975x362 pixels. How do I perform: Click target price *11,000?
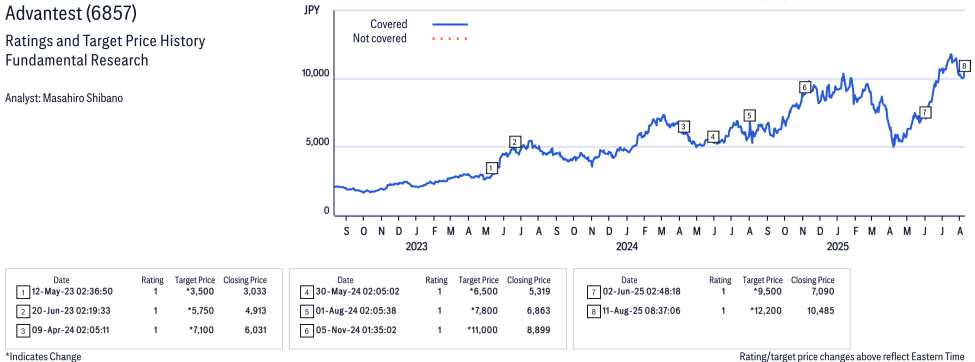pos(483,330)
